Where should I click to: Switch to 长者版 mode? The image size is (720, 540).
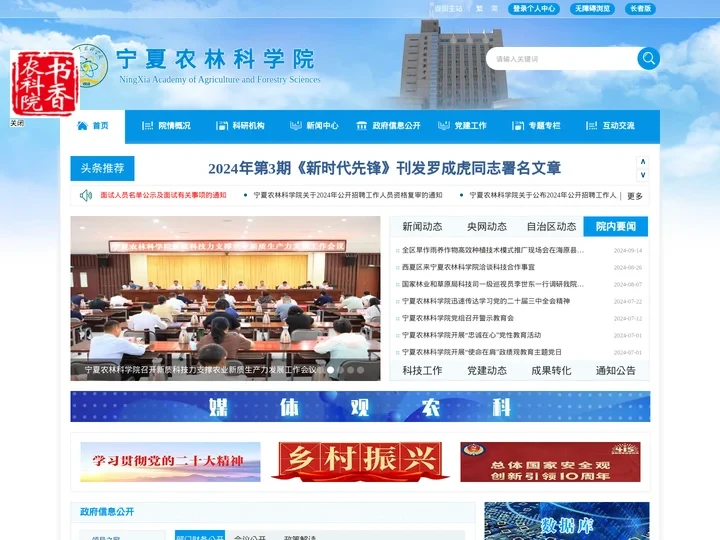pyautogui.click(x=640, y=9)
